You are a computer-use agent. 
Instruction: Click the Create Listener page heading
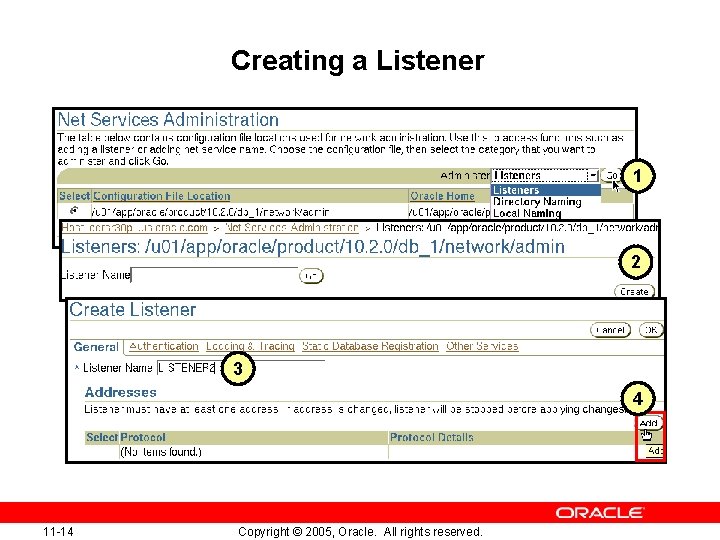click(133, 309)
